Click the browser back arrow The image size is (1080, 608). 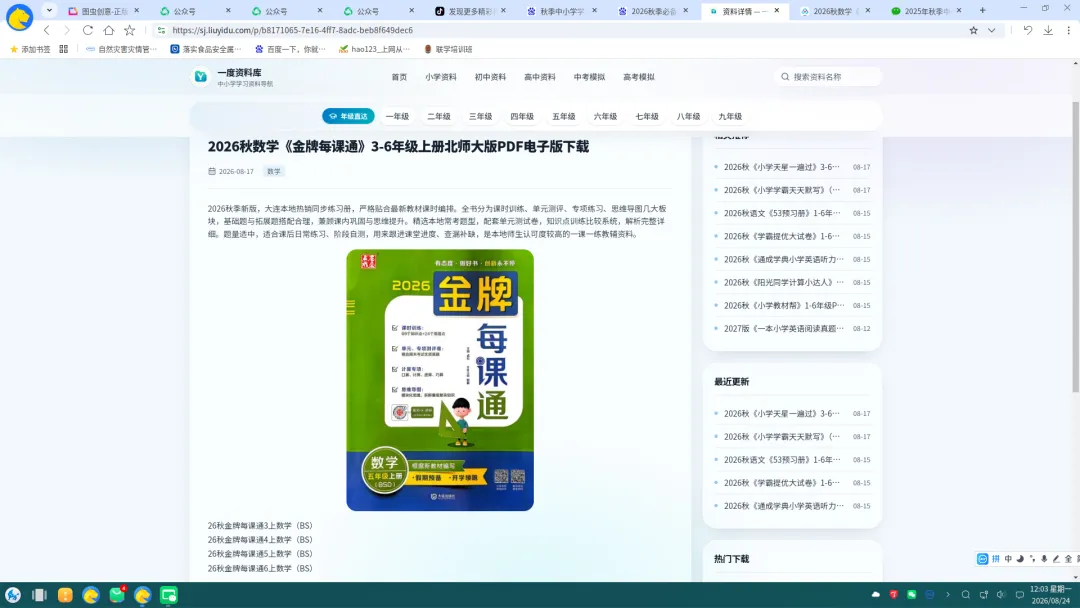pyautogui.click(x=47, y=30)
